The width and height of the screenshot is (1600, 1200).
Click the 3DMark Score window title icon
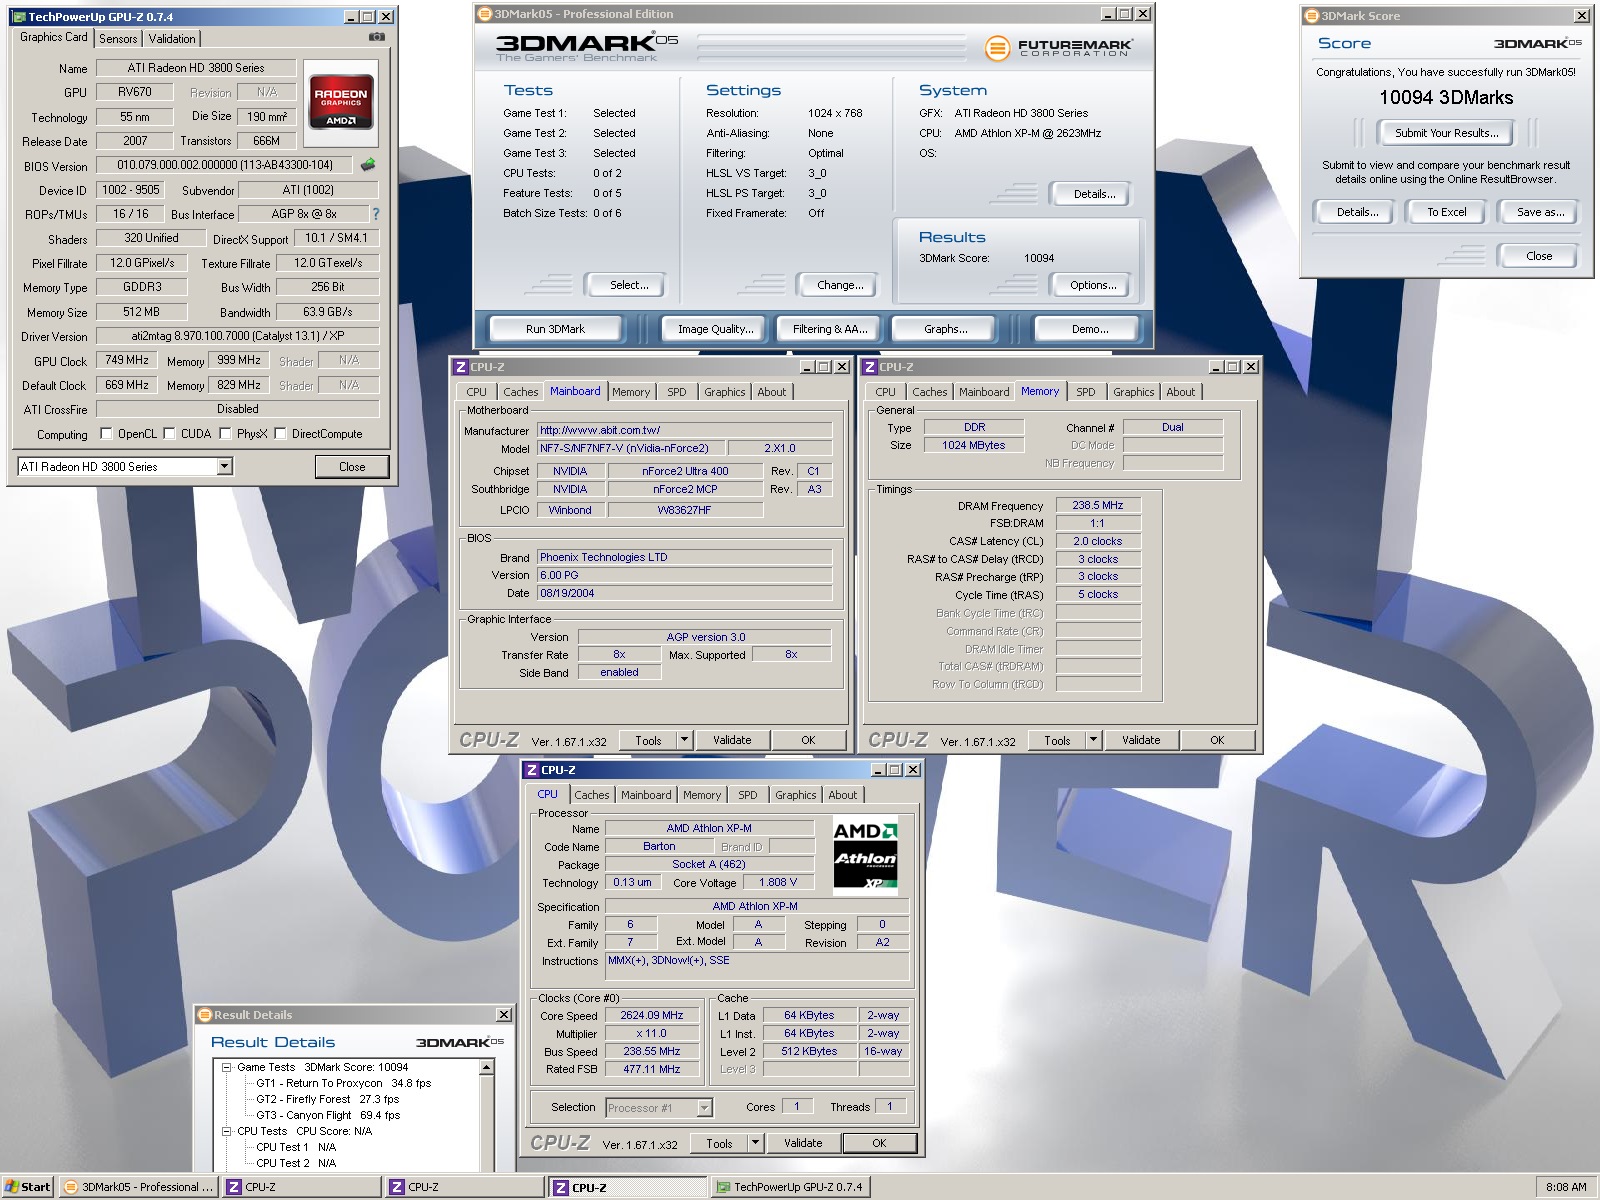[x=1312, y=16]
